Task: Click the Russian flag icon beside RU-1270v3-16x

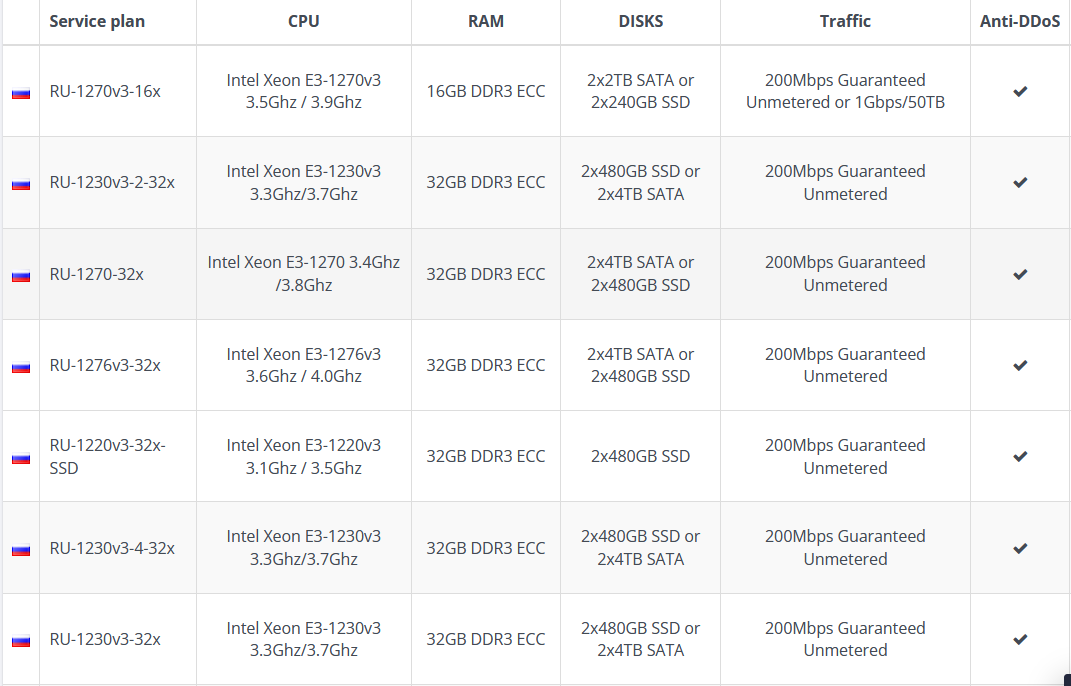Action: [x=21, y=93]
